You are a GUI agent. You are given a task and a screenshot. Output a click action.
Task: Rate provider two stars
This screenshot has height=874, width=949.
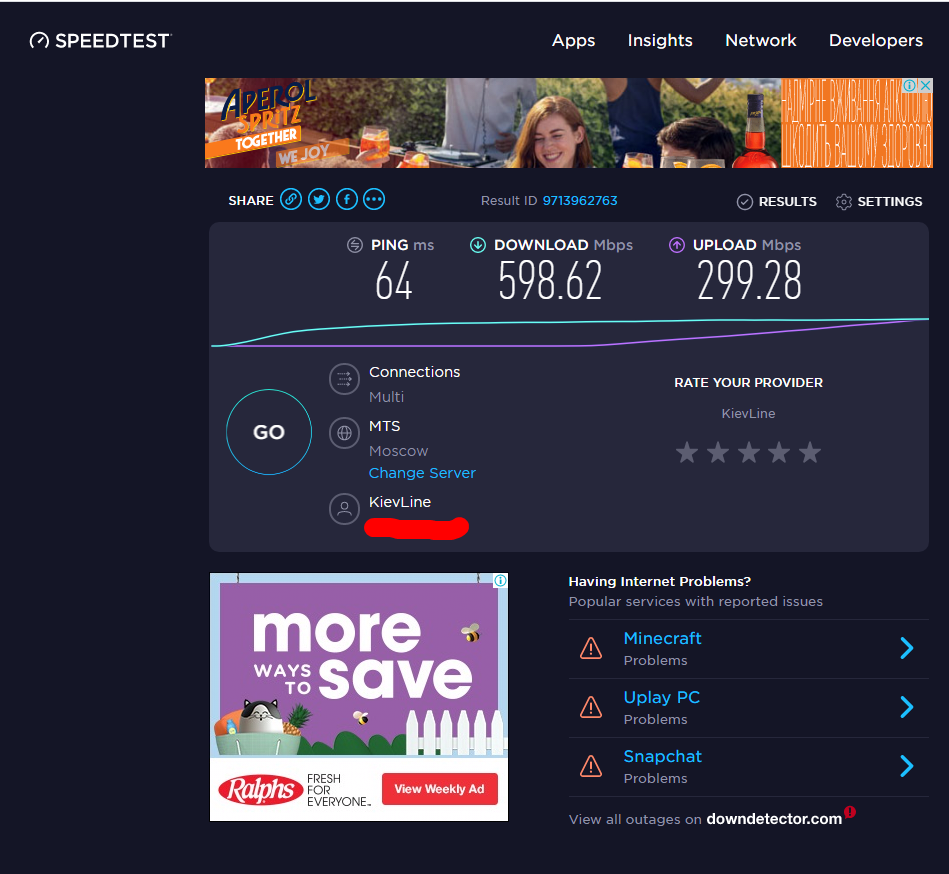pyautogui.click(x=718, y=452)
